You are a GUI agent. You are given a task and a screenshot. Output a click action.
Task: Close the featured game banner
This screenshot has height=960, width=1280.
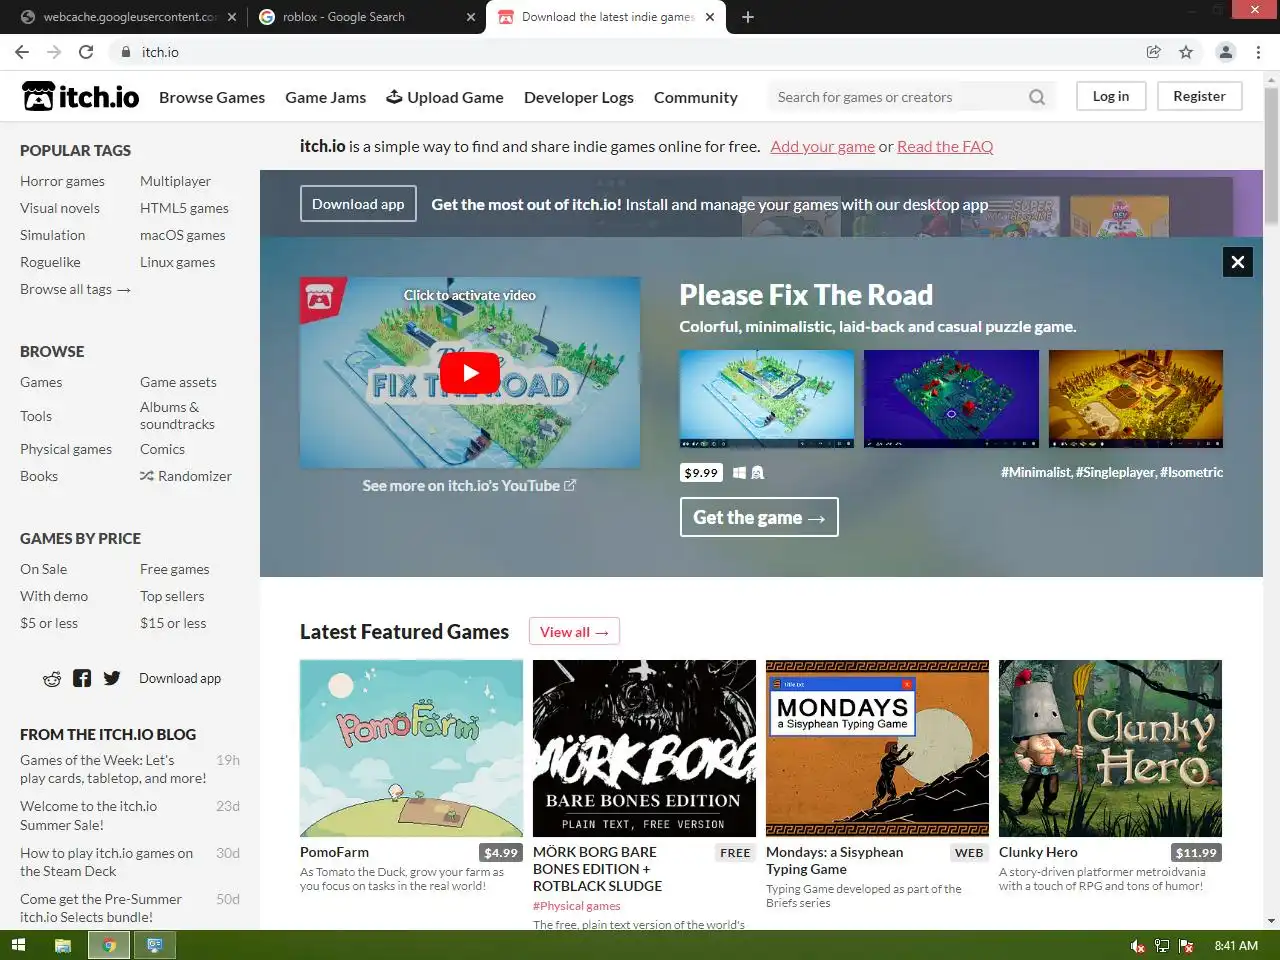(1238, 262)
